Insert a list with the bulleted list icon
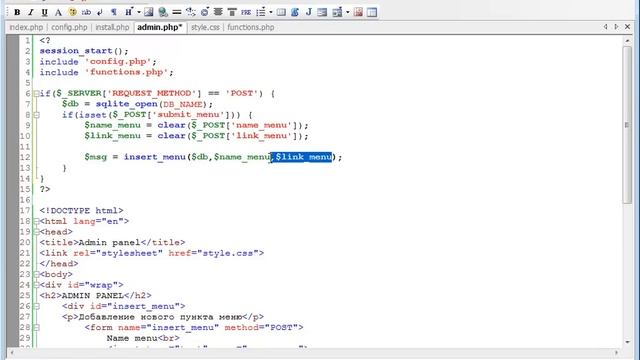This screenshot has height=360, width=640. [x=261, y=12]
